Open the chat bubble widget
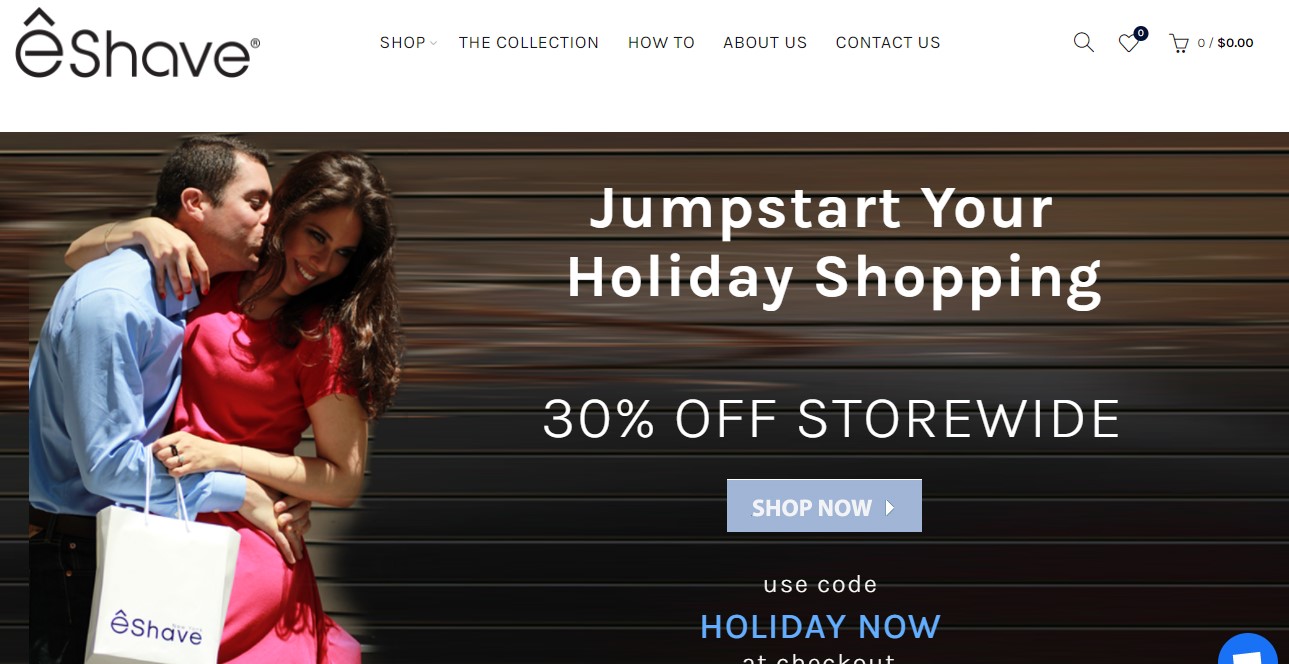1289x664 pixels. (1248, 649)
